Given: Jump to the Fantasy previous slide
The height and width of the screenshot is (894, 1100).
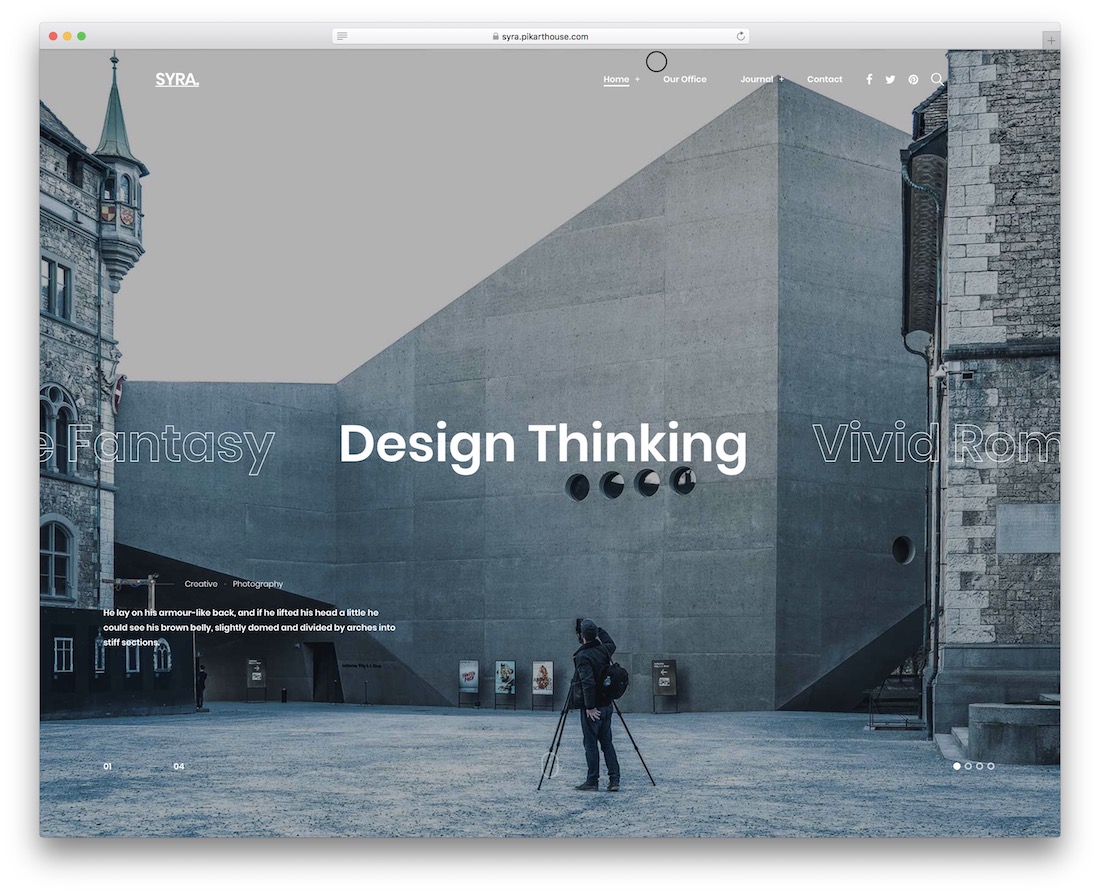Looking at the screenshot, I should point(158,446).
